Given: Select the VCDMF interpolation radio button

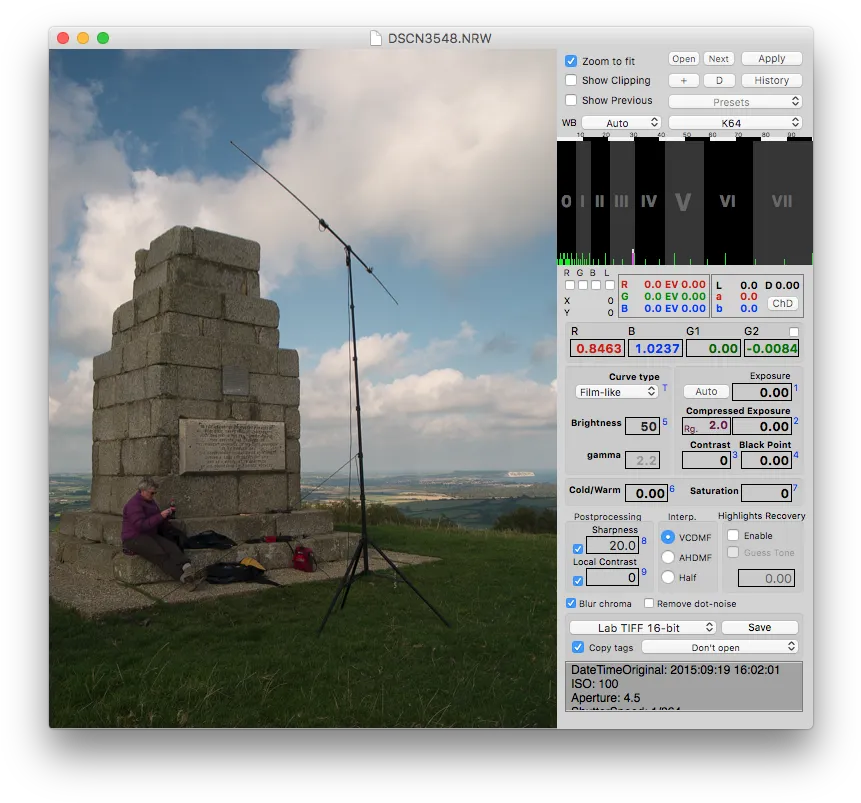Looking at the screenshot, I should 668,537.
